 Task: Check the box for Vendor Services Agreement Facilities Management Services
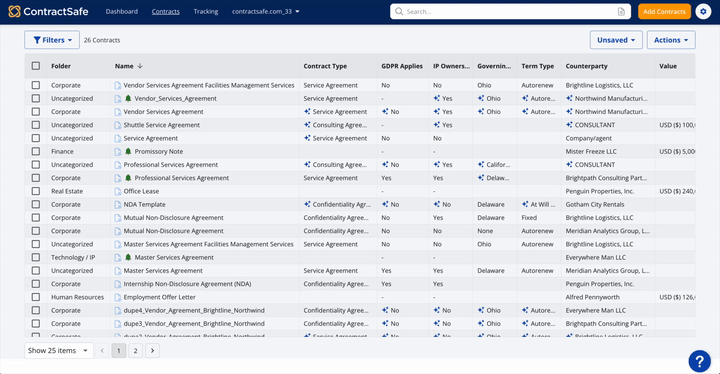(x=36, y=85)
